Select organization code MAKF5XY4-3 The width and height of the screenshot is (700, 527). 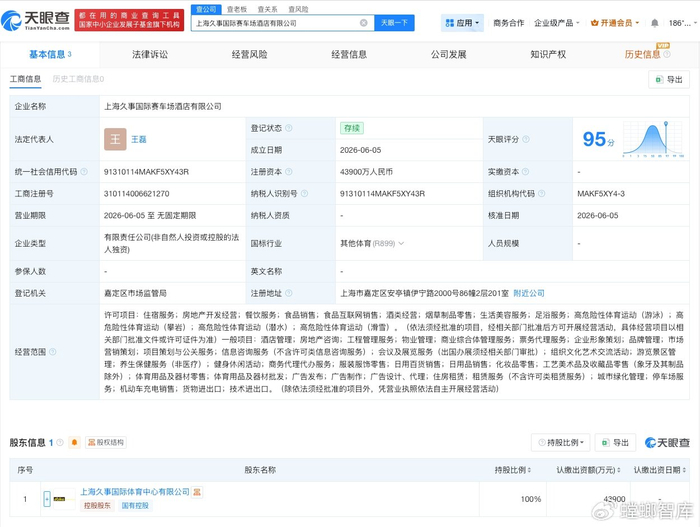[x=601, y=193]
